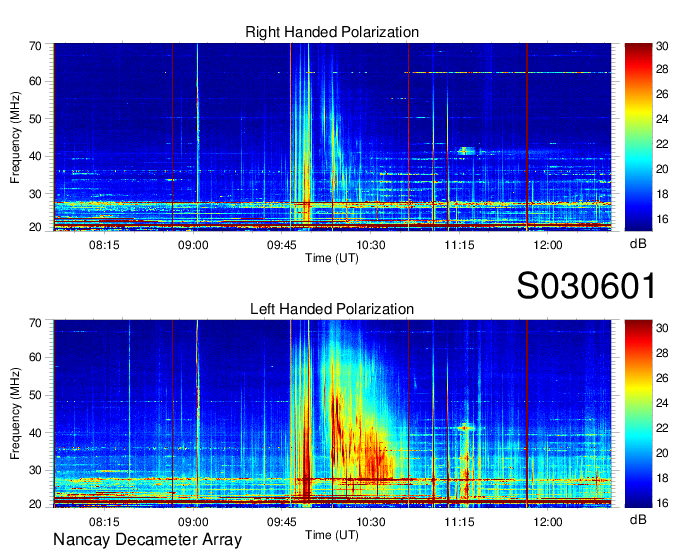Screen dimensions: 680x552
Task: Click the "Right Handed Polarization" title
Action: (x=332, y=32)
